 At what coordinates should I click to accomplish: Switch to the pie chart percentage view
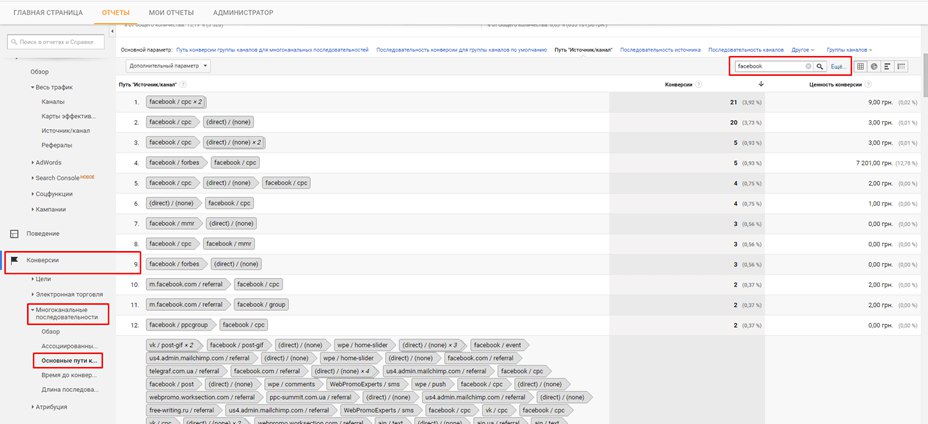(x=874, y=66)
